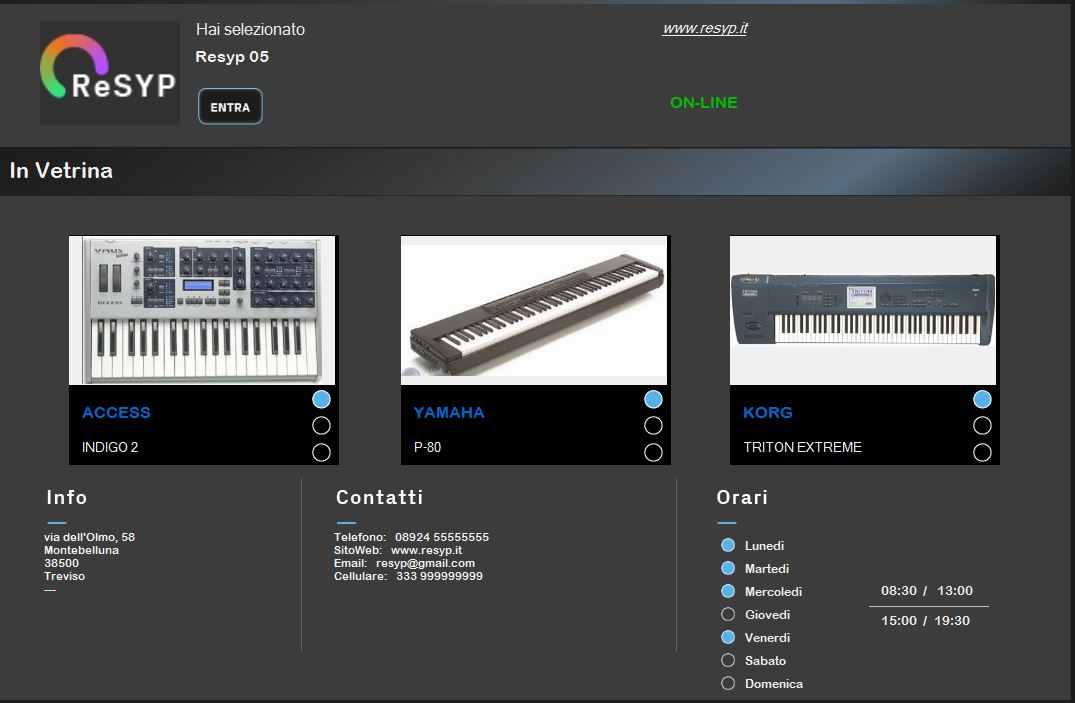Click the ReSYP logo
The image size is (1075, 703).
pyautogui.click(x=110, y=73)
